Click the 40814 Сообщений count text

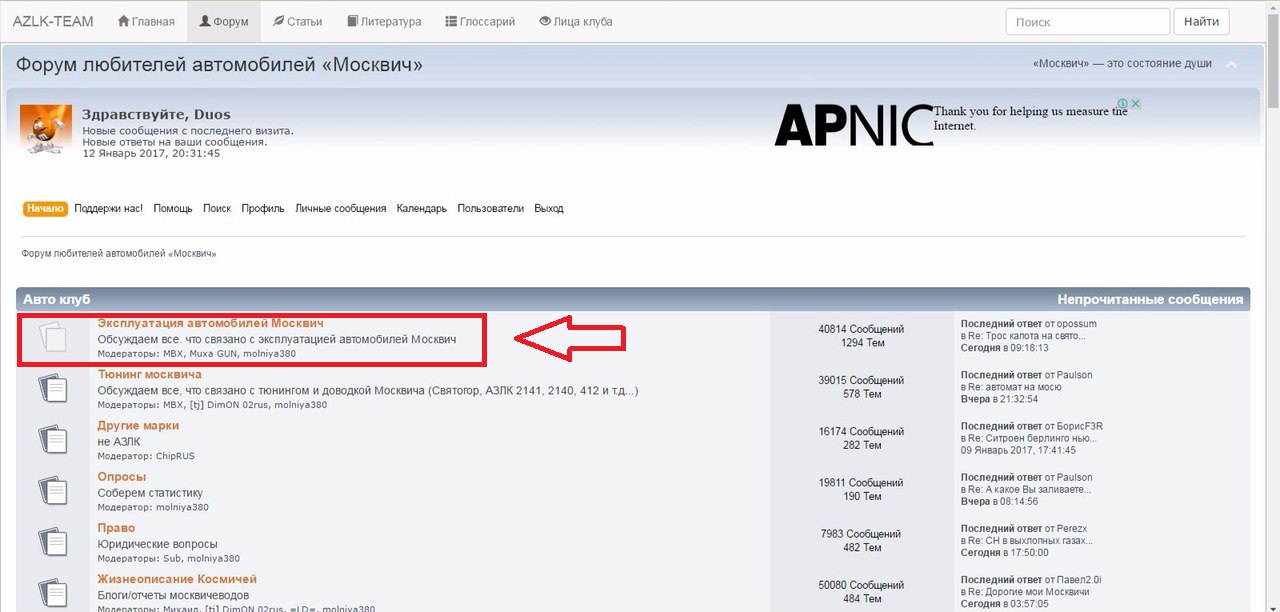tap(861, 329)
